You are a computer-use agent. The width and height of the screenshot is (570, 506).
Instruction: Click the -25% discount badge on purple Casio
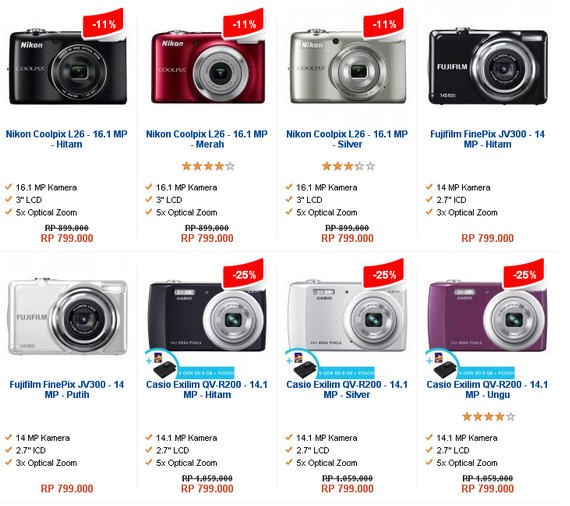click(524, 273)
